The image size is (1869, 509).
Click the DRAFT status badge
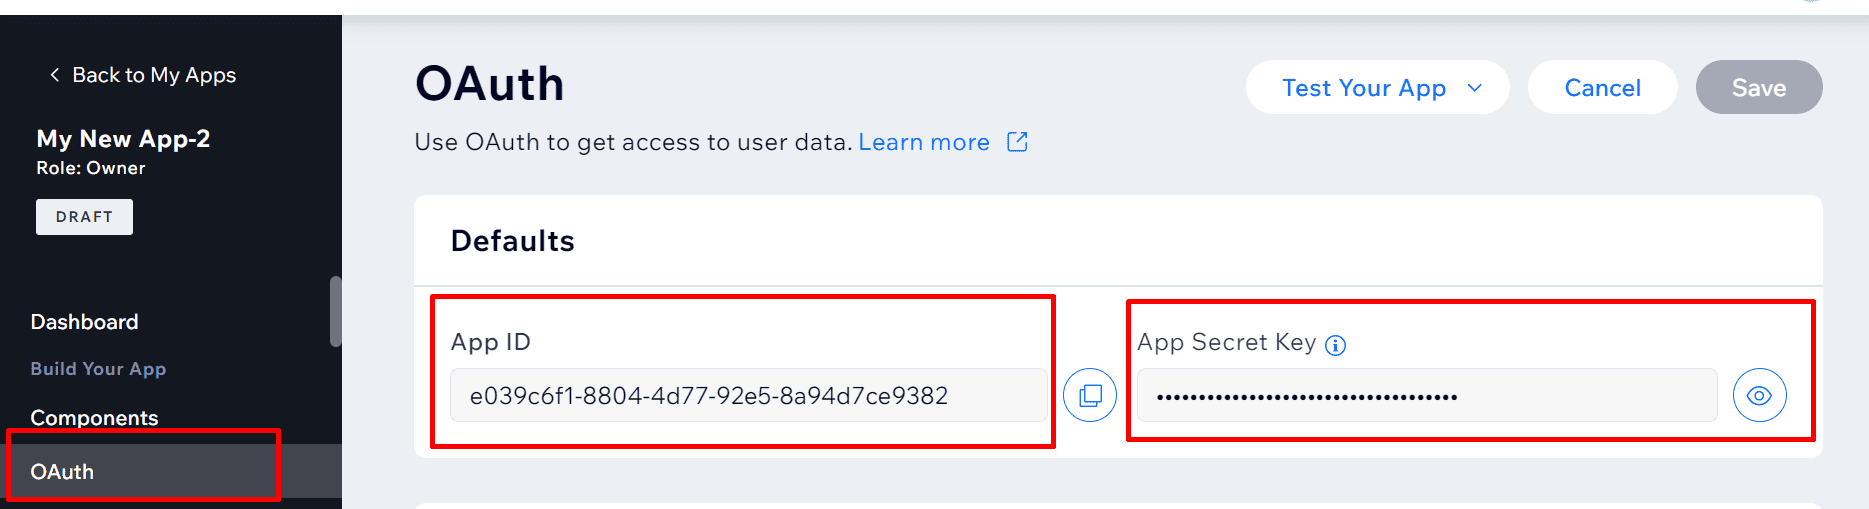click(84, 217)
